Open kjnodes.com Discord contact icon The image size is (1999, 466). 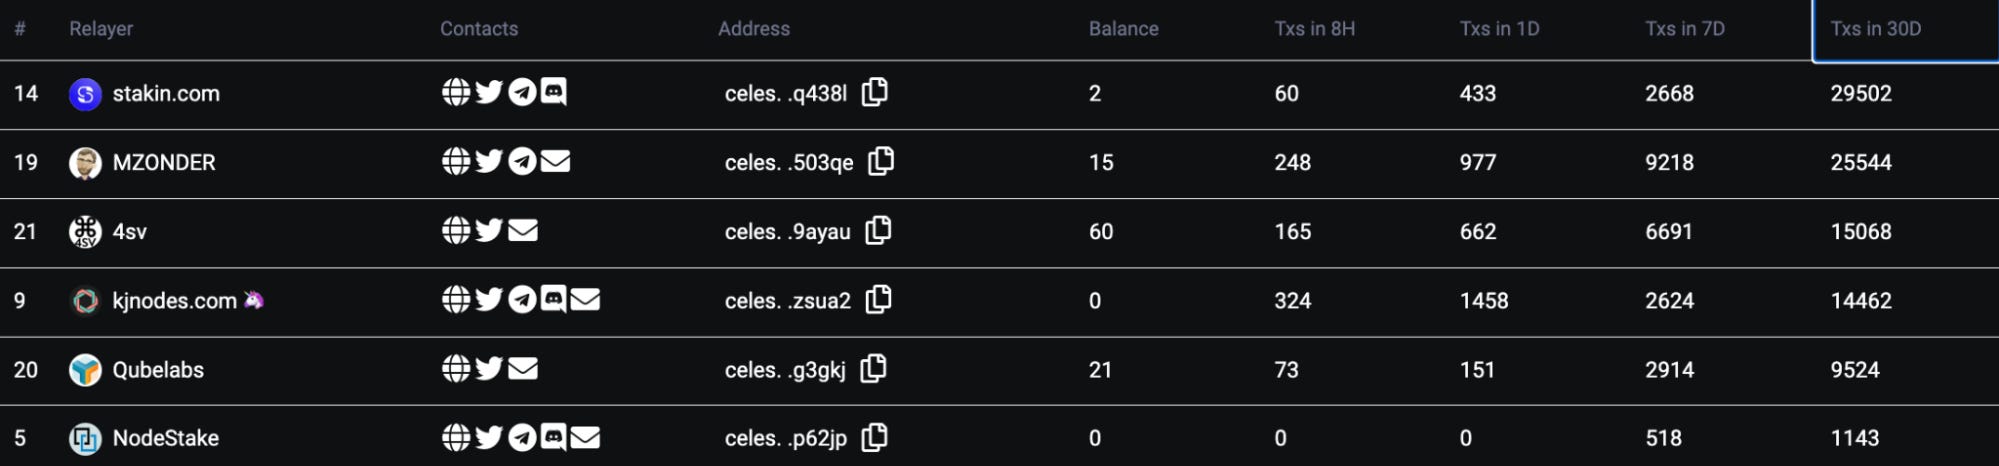553,298
